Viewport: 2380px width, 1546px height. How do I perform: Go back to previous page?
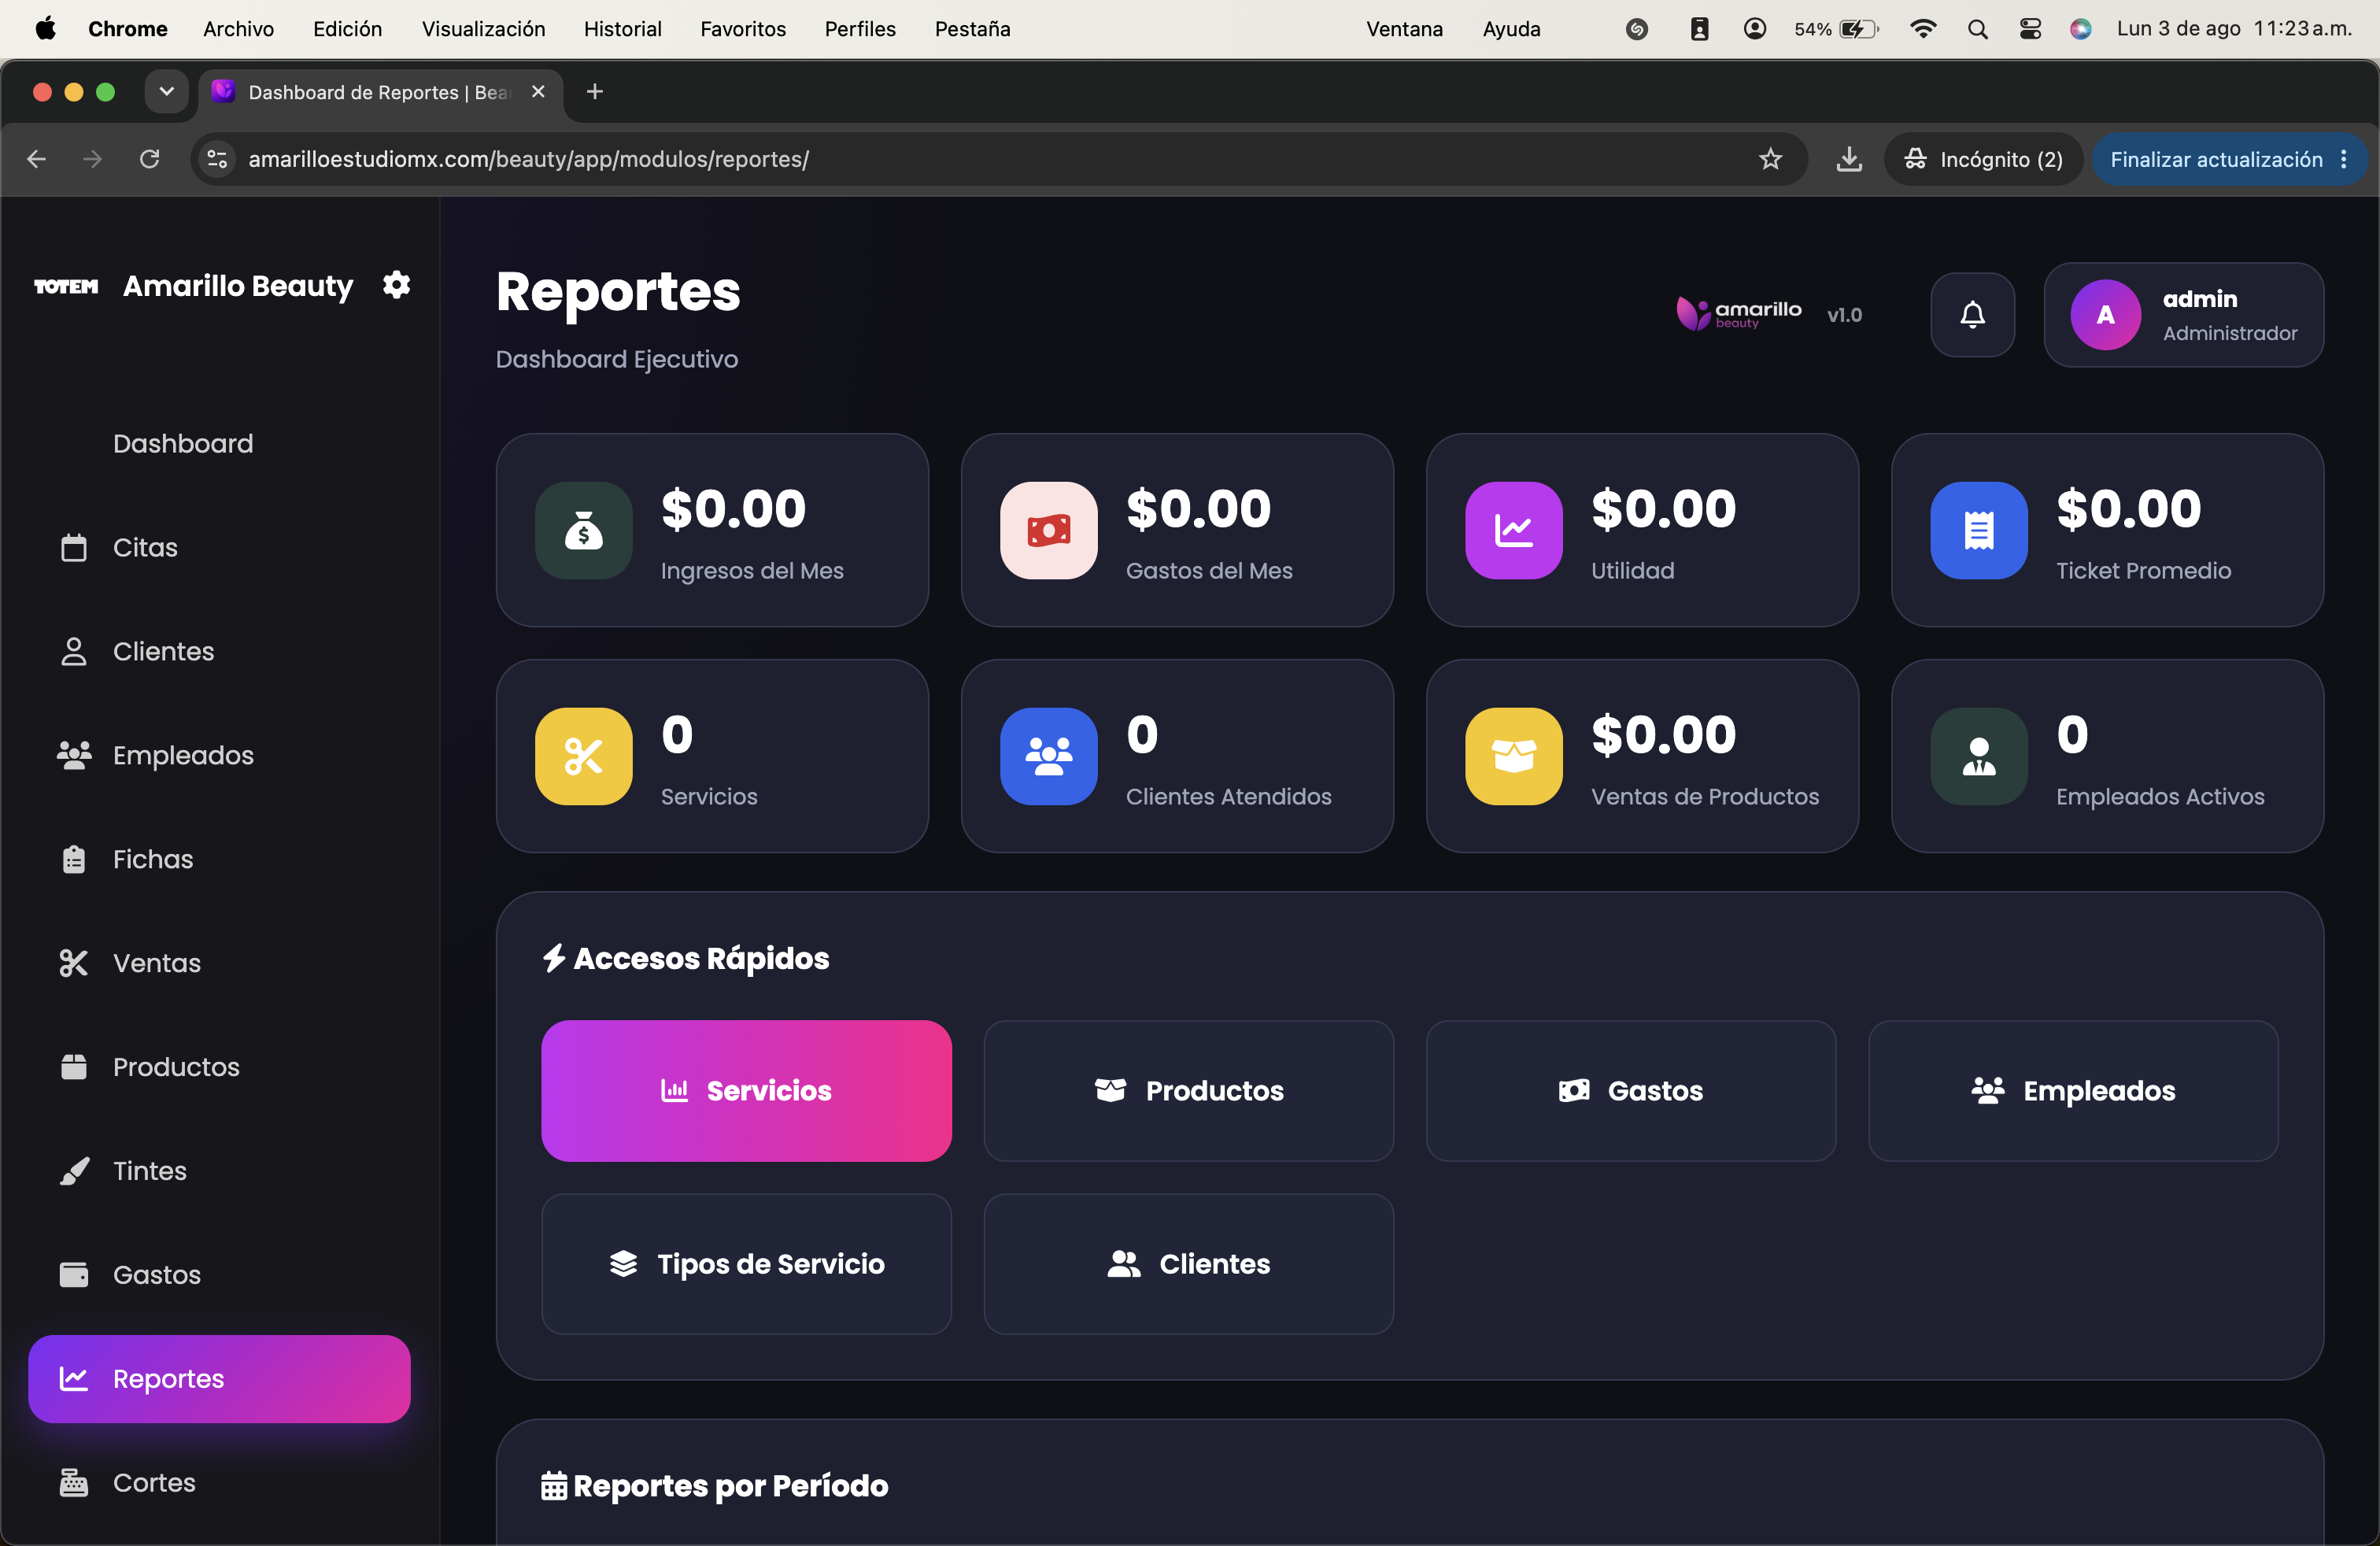pyautogui.click(x=37, y=159)
